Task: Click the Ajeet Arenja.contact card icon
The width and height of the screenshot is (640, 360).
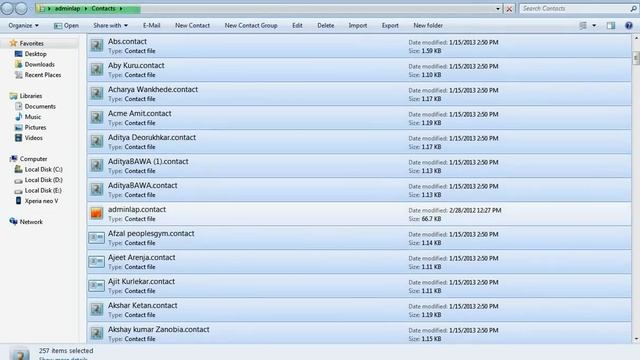Action: [97, 262]
